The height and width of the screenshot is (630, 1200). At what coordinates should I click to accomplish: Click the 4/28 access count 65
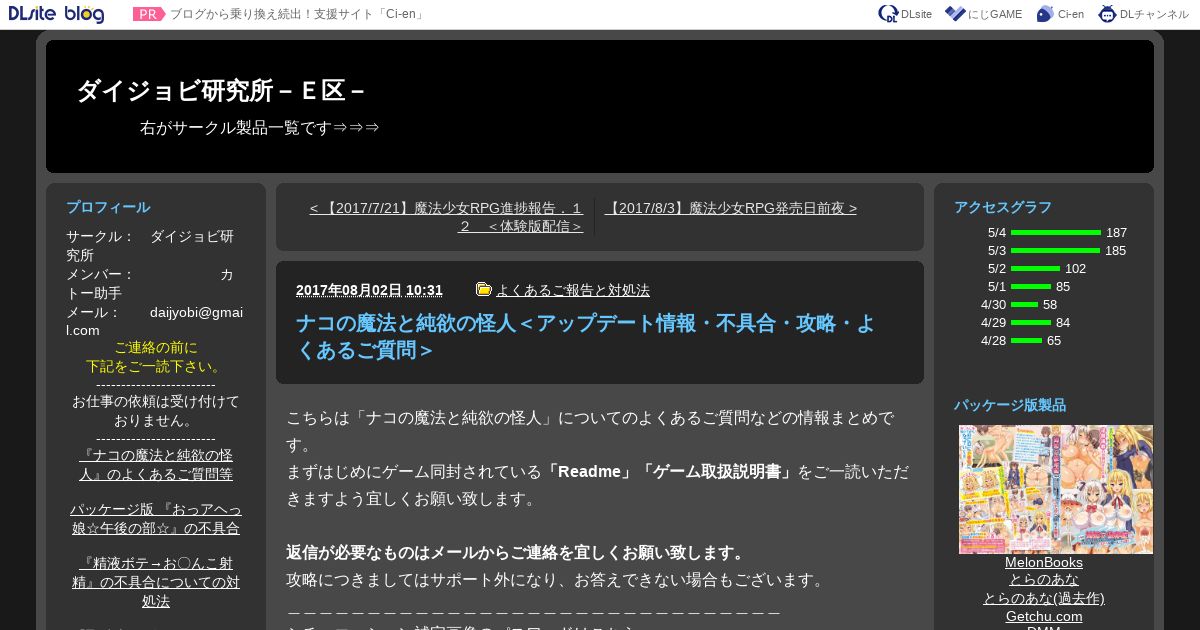coord(1054,341)
